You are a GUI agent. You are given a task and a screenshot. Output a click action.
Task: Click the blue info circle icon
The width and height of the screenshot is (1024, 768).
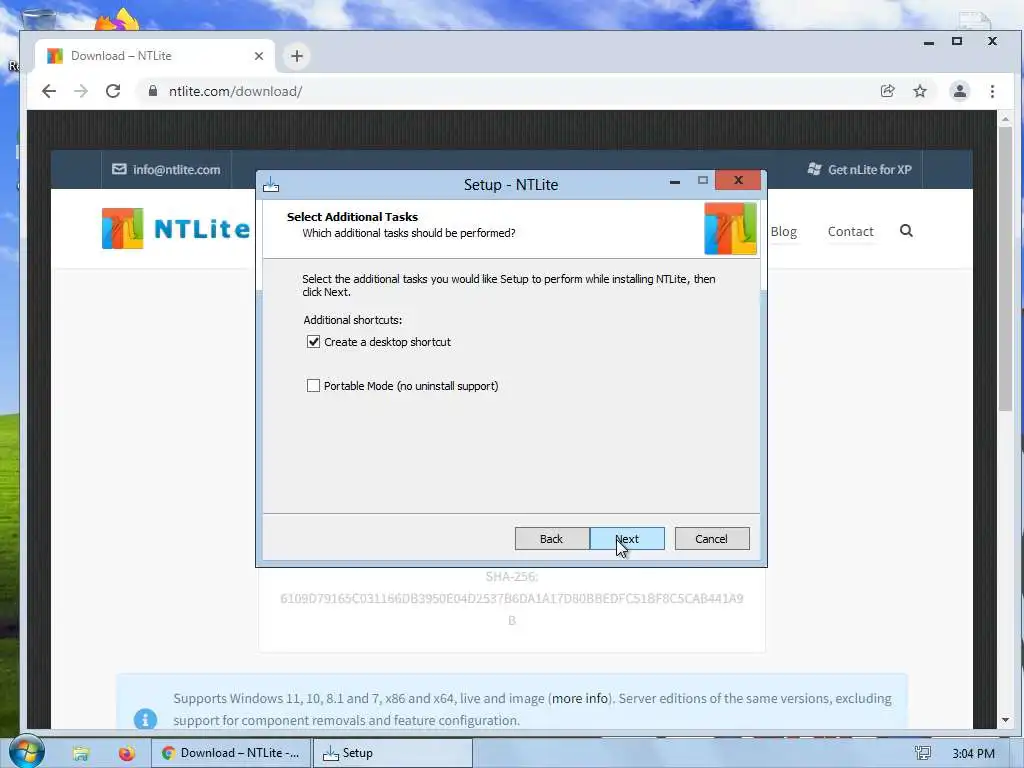(145, 718)
